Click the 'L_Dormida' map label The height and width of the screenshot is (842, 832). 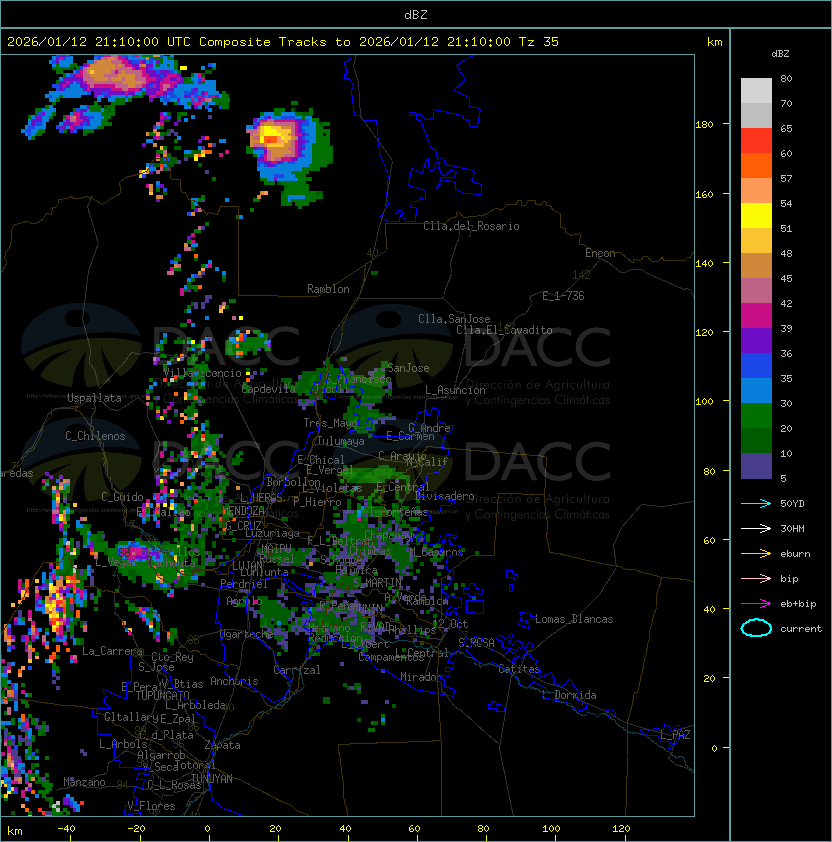[569, 695]
